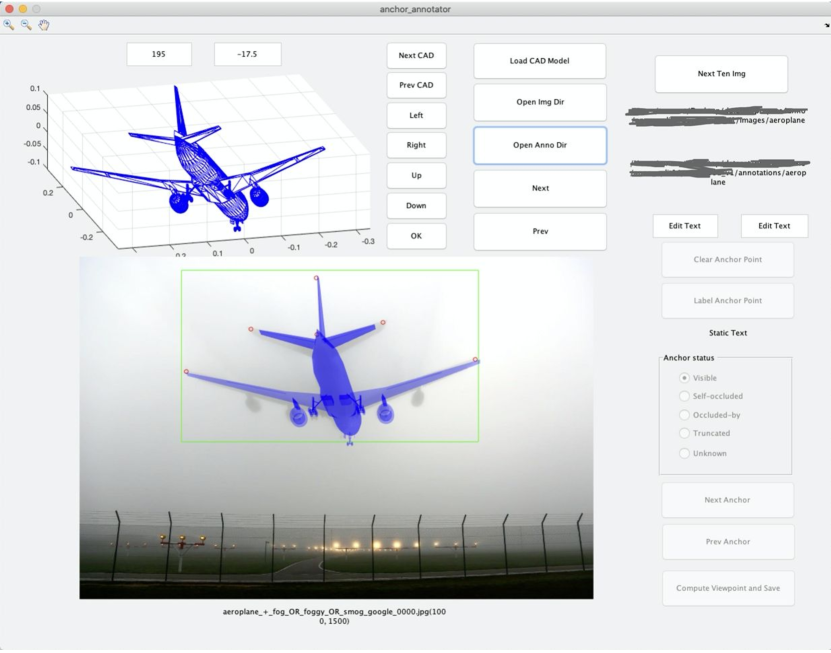The width and height of the screenshot is (831, 653).
Task: Click the images/aeroplane directory path text
Action: (719, 116)
